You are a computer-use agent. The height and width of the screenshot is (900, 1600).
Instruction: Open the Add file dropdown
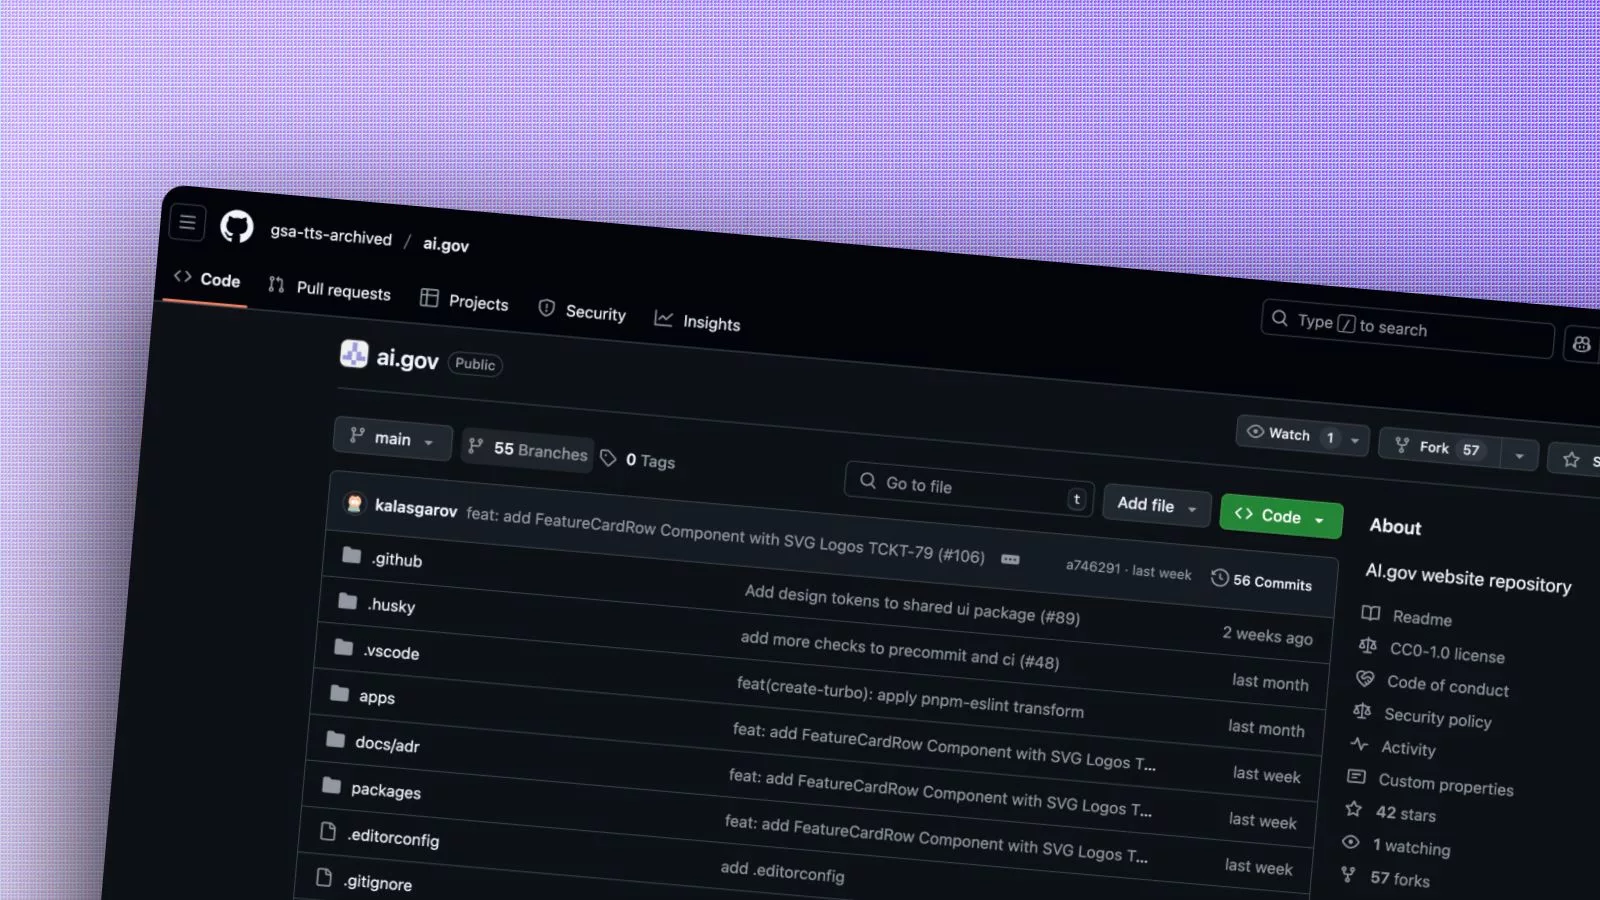tap(1157, 506)
